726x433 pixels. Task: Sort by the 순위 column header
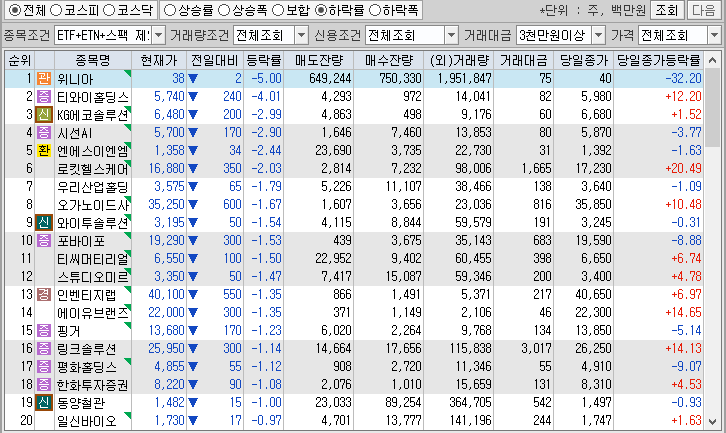pyautogui.click(x=20, y=60)
